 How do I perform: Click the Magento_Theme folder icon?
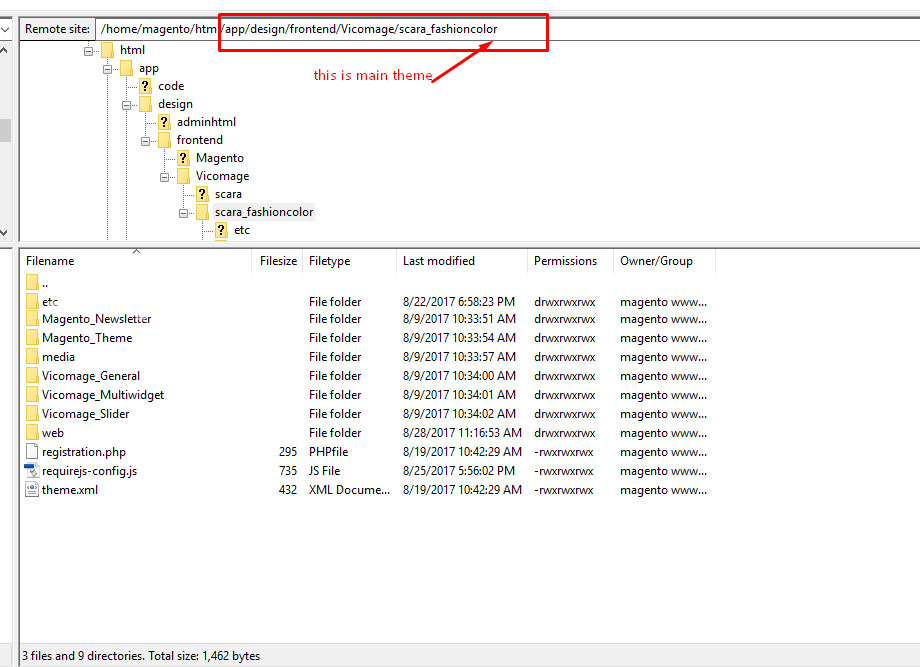(32, 338)
